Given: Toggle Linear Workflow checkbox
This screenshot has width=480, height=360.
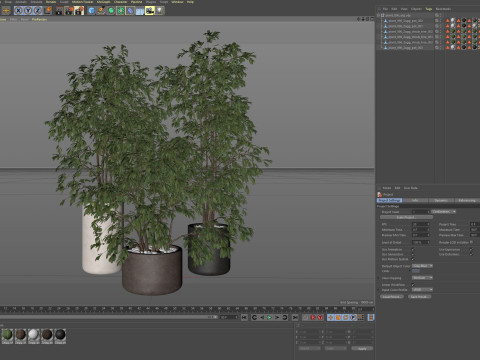Looking at the screenshot, I should tap(413, 285).
